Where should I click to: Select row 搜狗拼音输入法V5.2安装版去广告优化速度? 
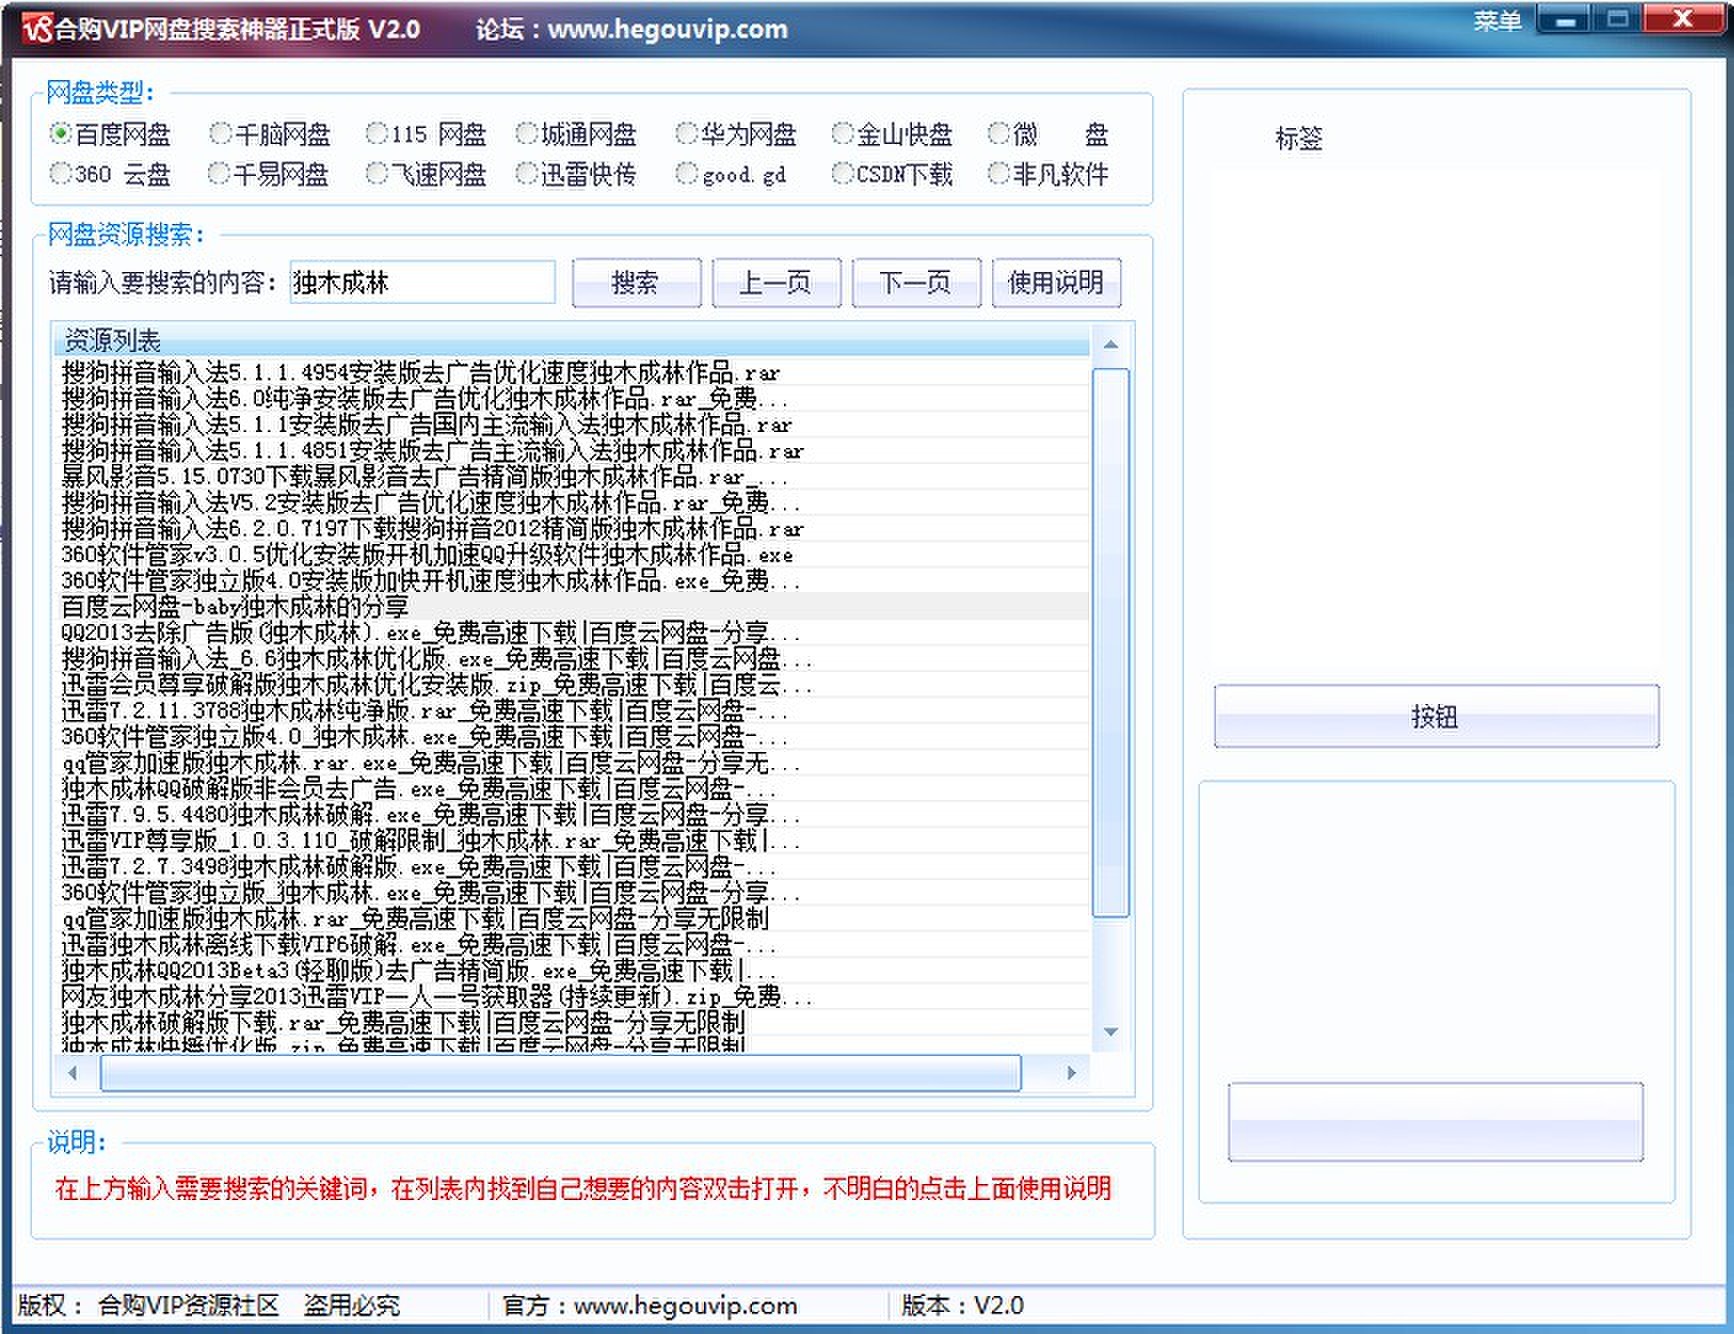tap(572, 503)
